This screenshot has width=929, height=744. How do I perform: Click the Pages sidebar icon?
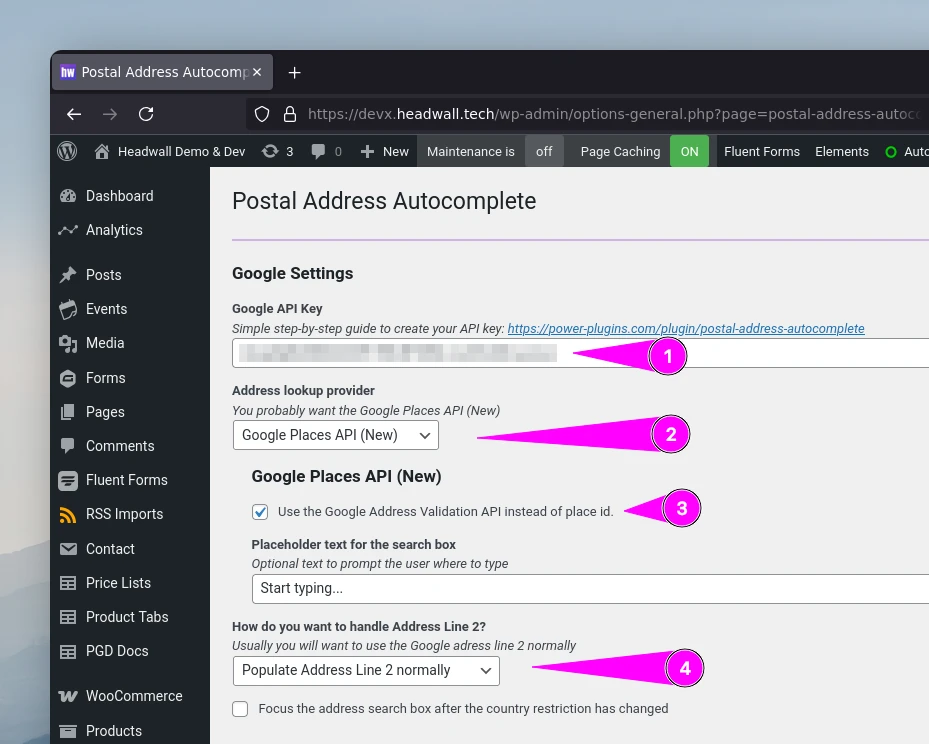pyautogui.click(x=68, y=412)
